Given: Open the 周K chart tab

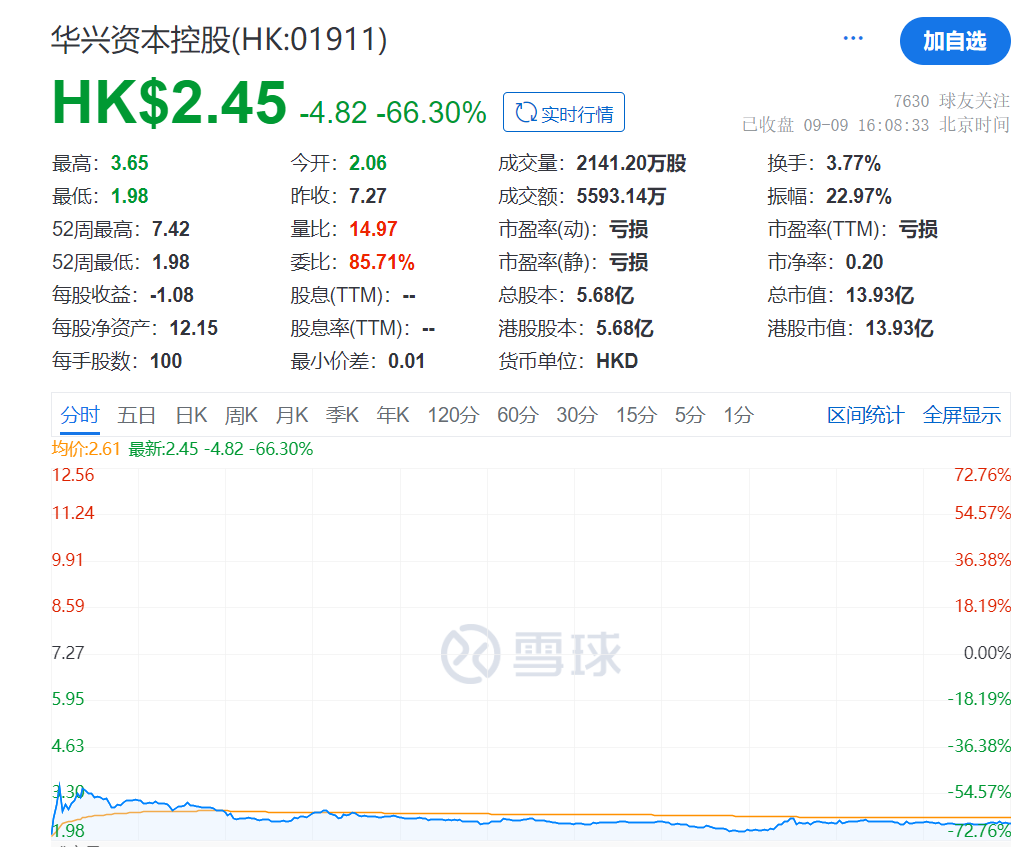Looking at the screenshot, I should (241, 415).
